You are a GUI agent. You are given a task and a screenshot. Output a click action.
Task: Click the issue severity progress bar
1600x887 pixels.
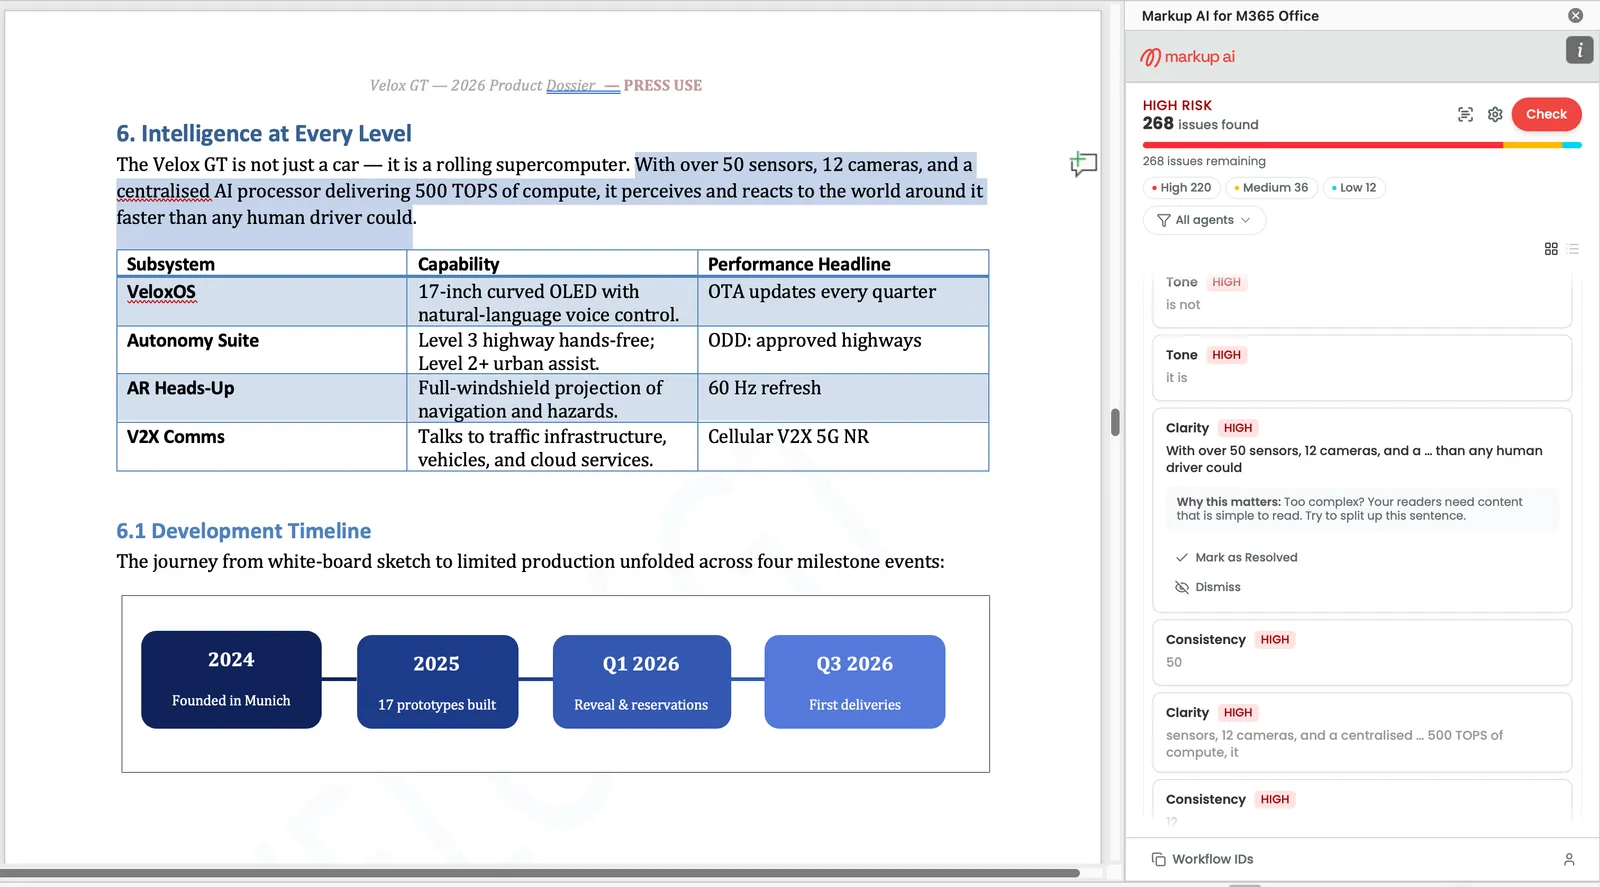click(x=1362, y=145)
